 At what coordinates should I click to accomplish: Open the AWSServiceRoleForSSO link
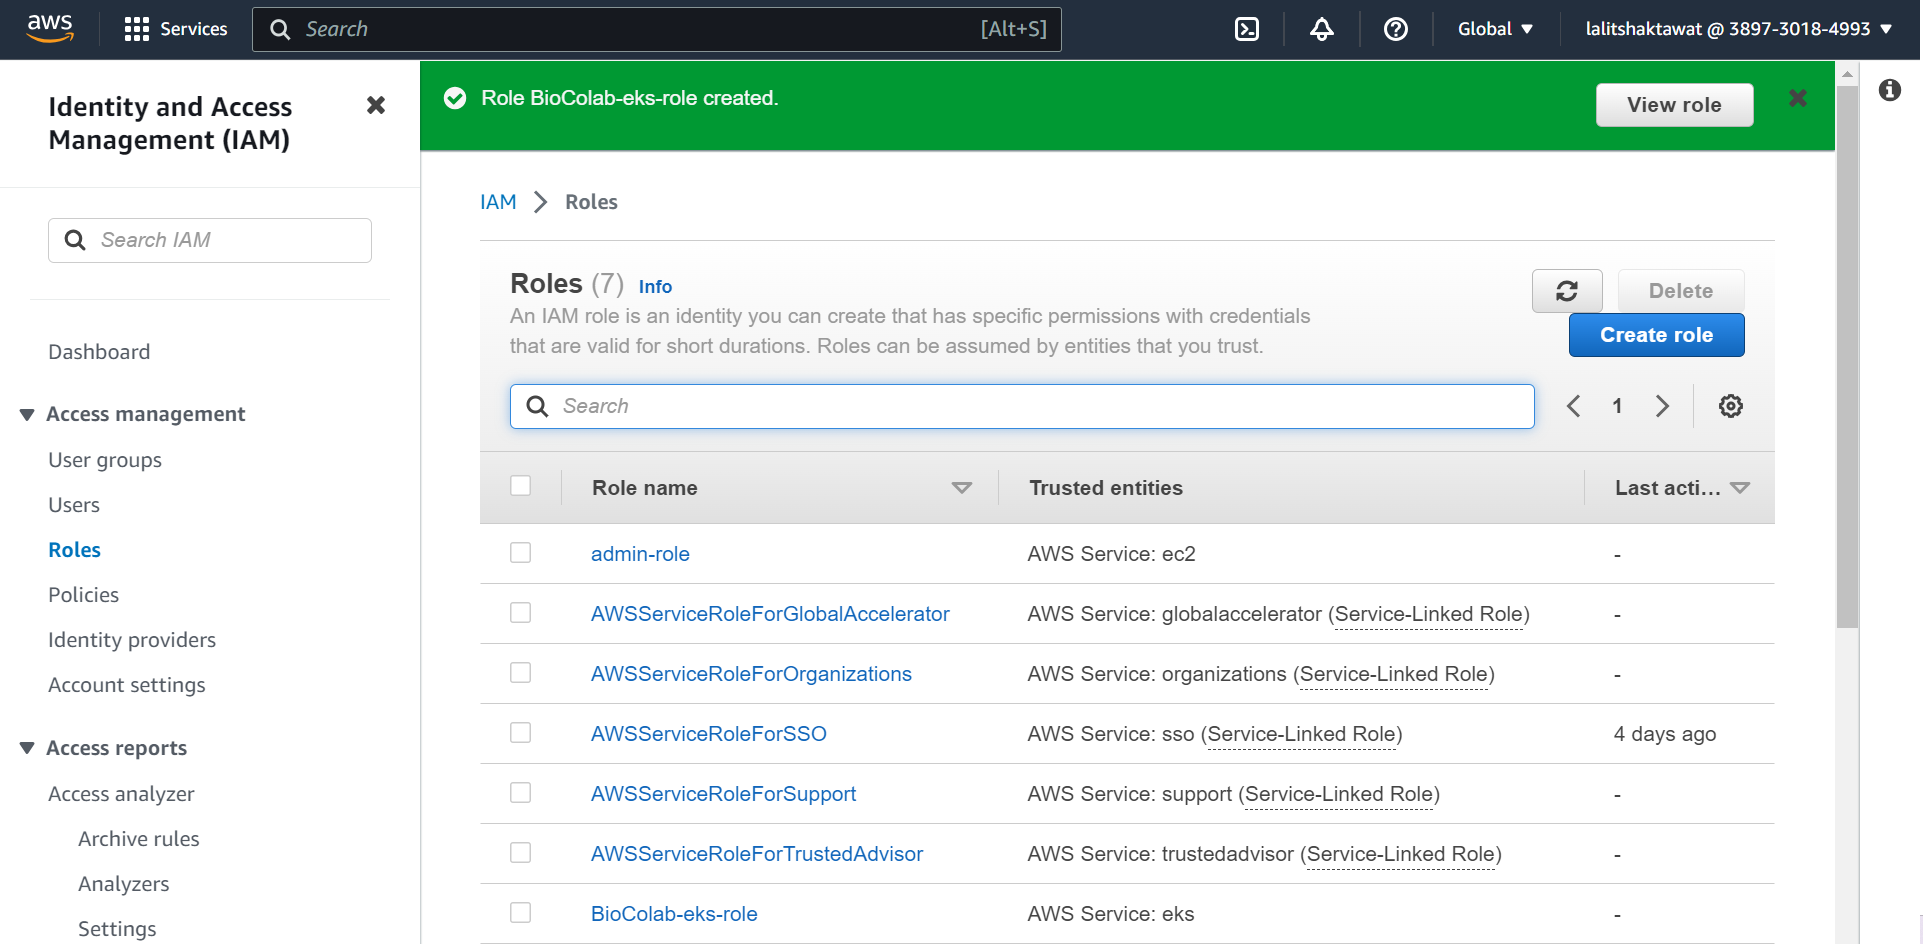tap(708, 734)
